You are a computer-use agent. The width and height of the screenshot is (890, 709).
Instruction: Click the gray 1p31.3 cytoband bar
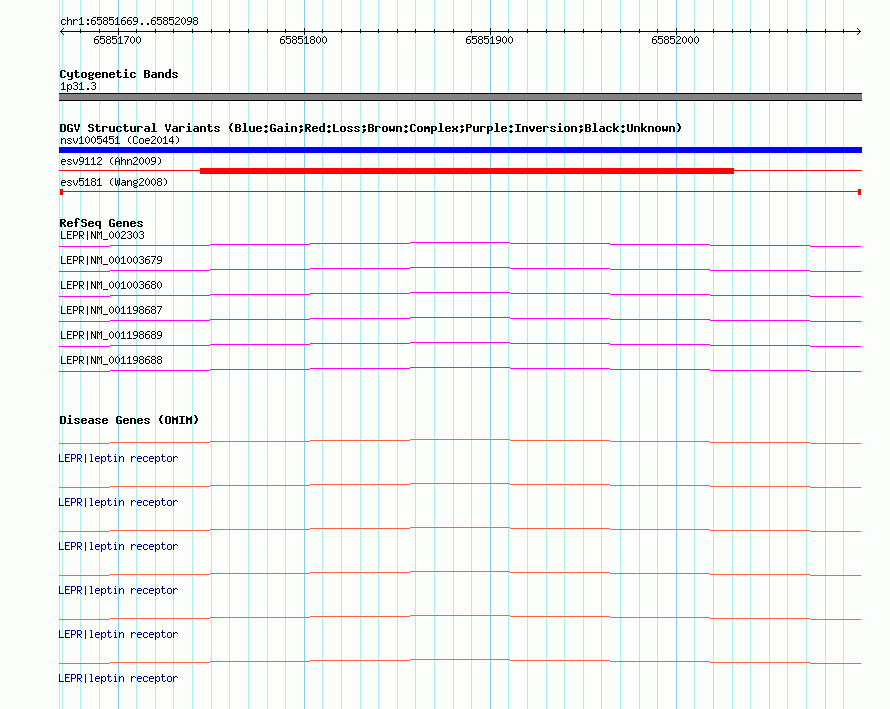[460, 97]
